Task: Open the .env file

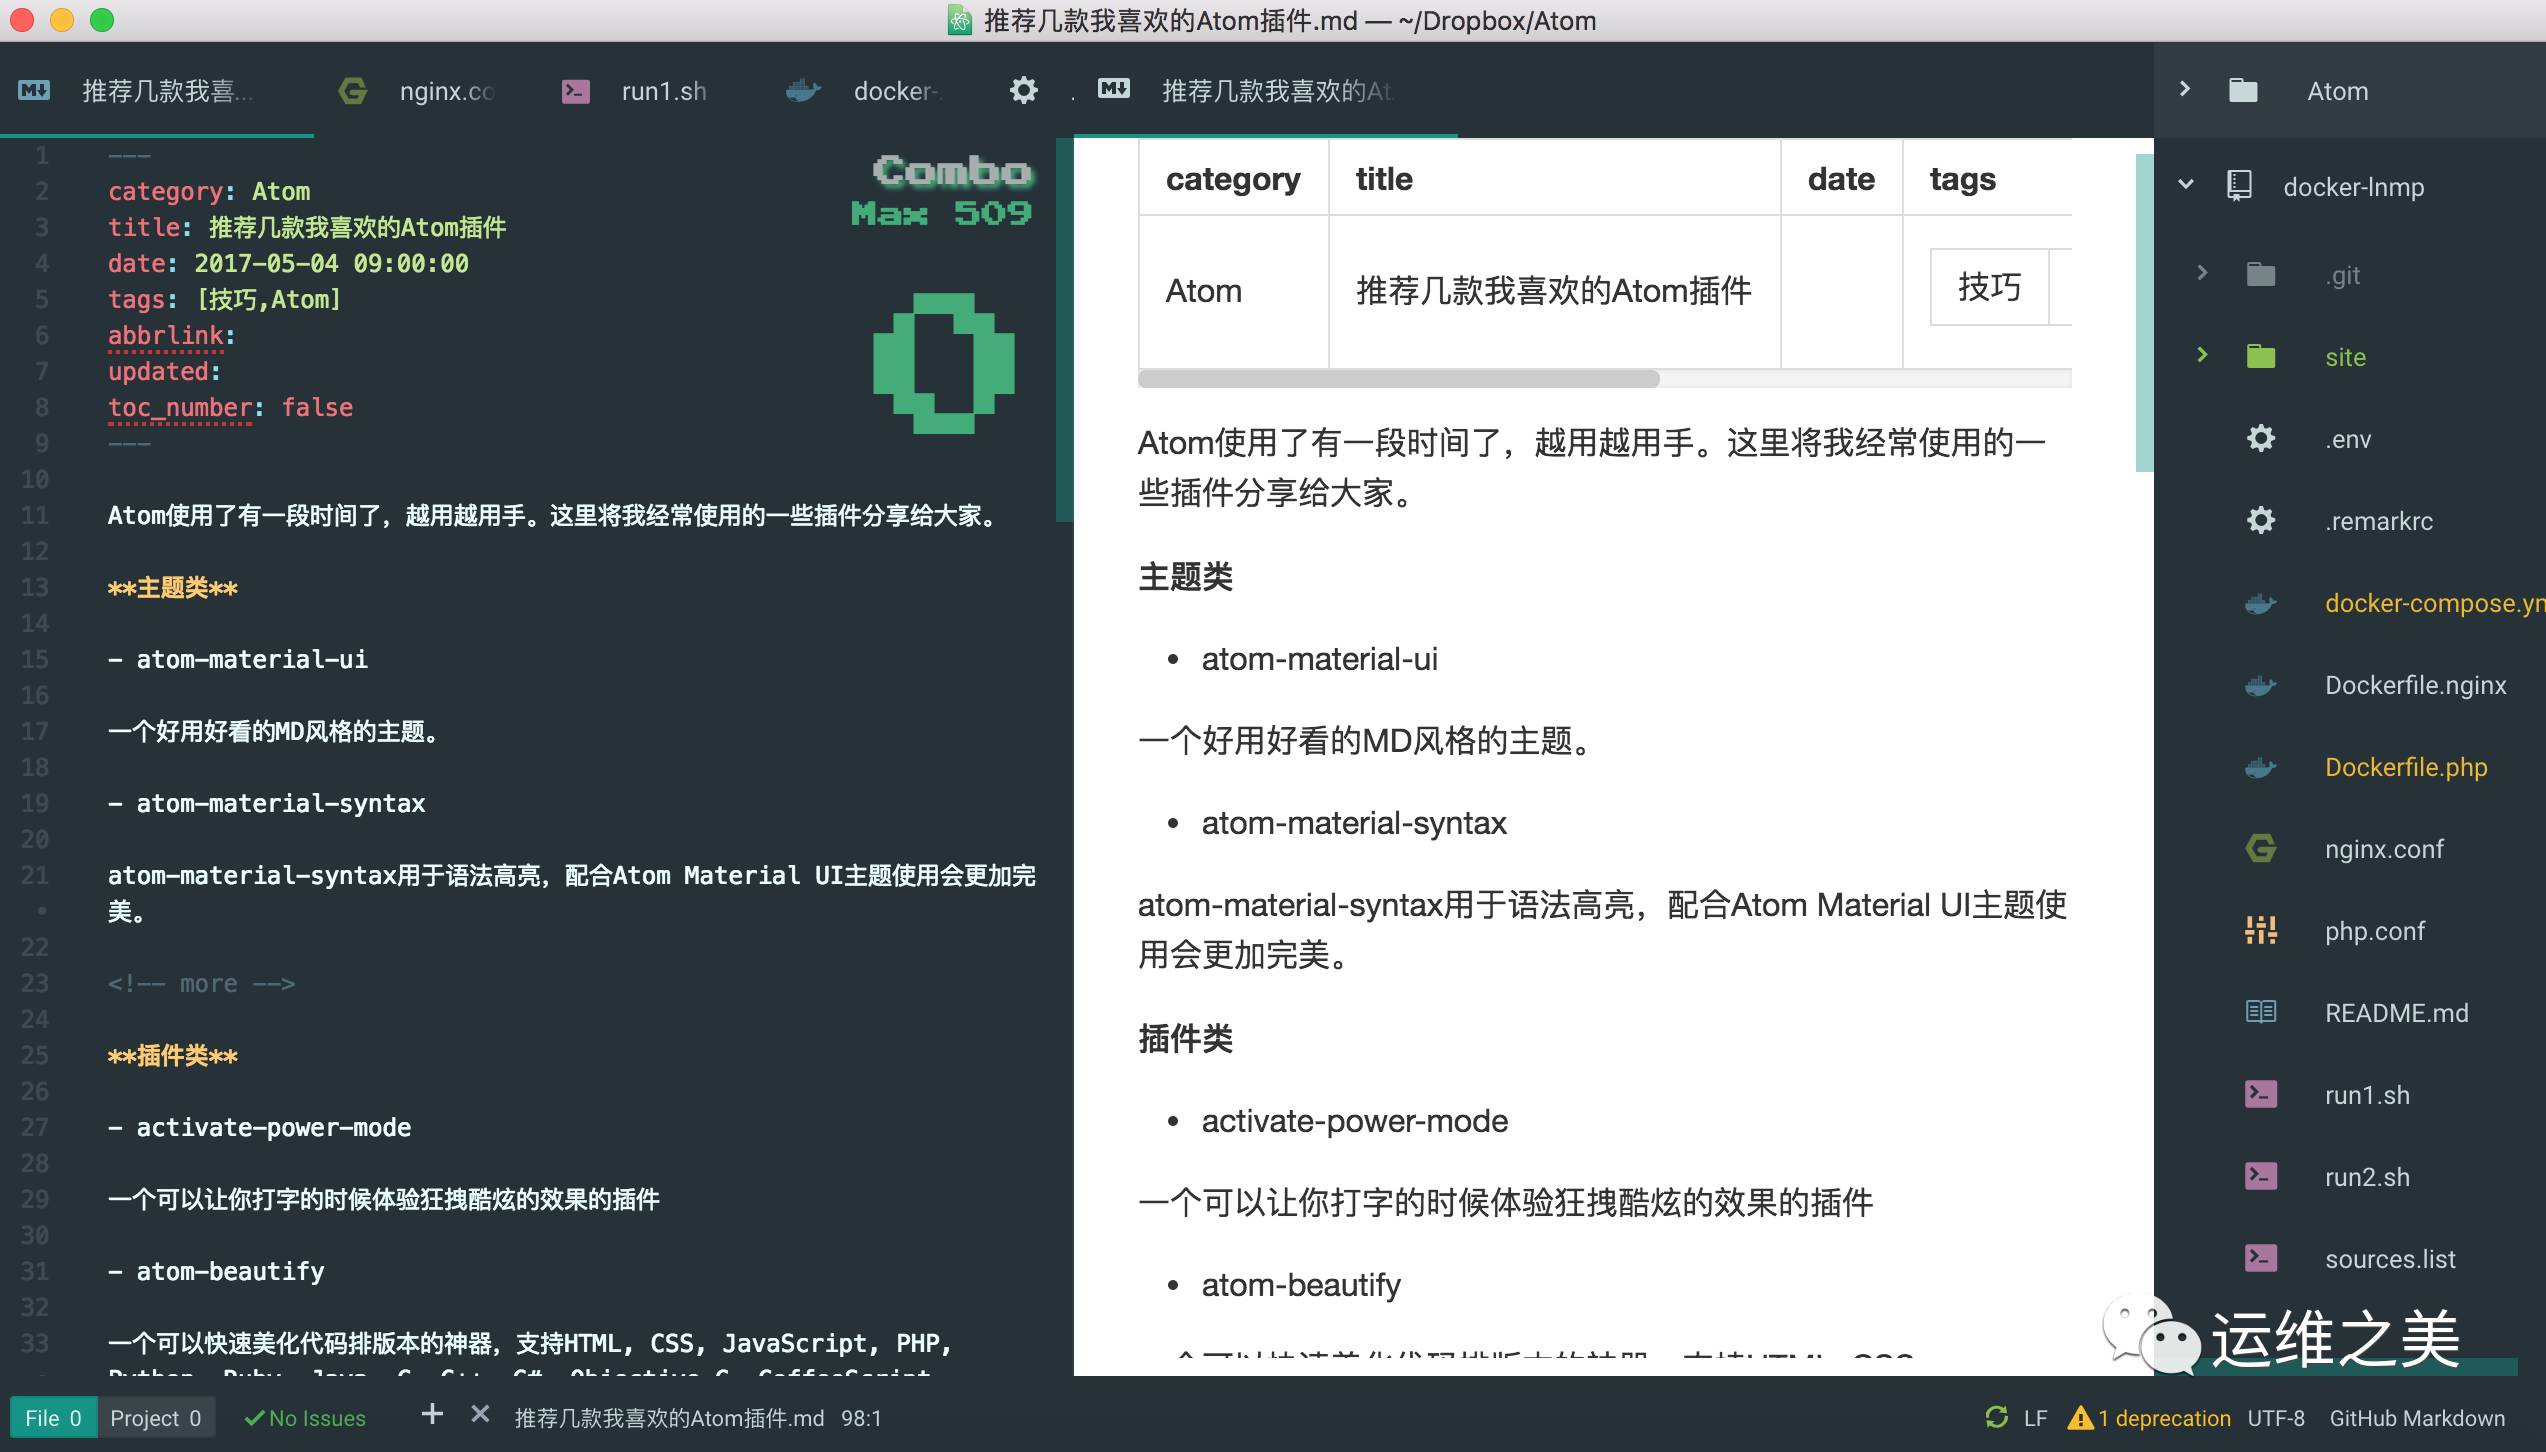Action: click(x=2348, y=439)
